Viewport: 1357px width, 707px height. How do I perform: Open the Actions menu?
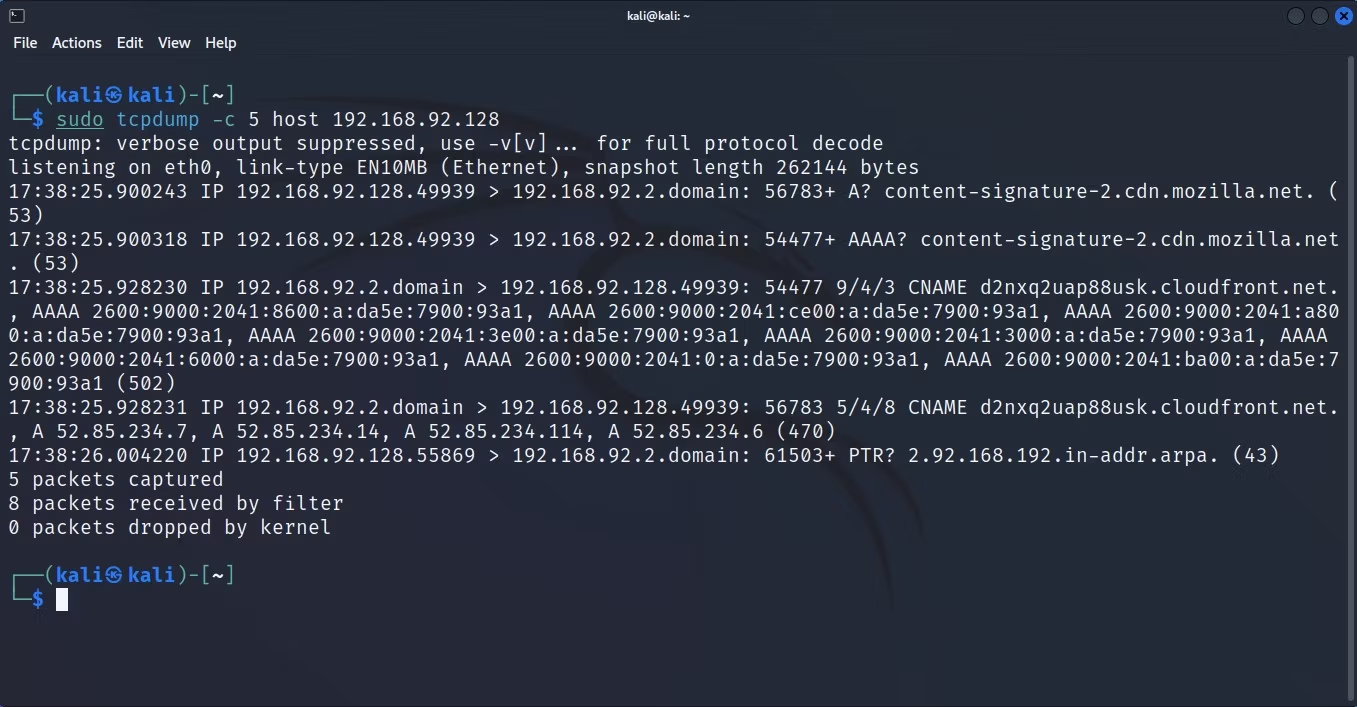coord(77,43)
